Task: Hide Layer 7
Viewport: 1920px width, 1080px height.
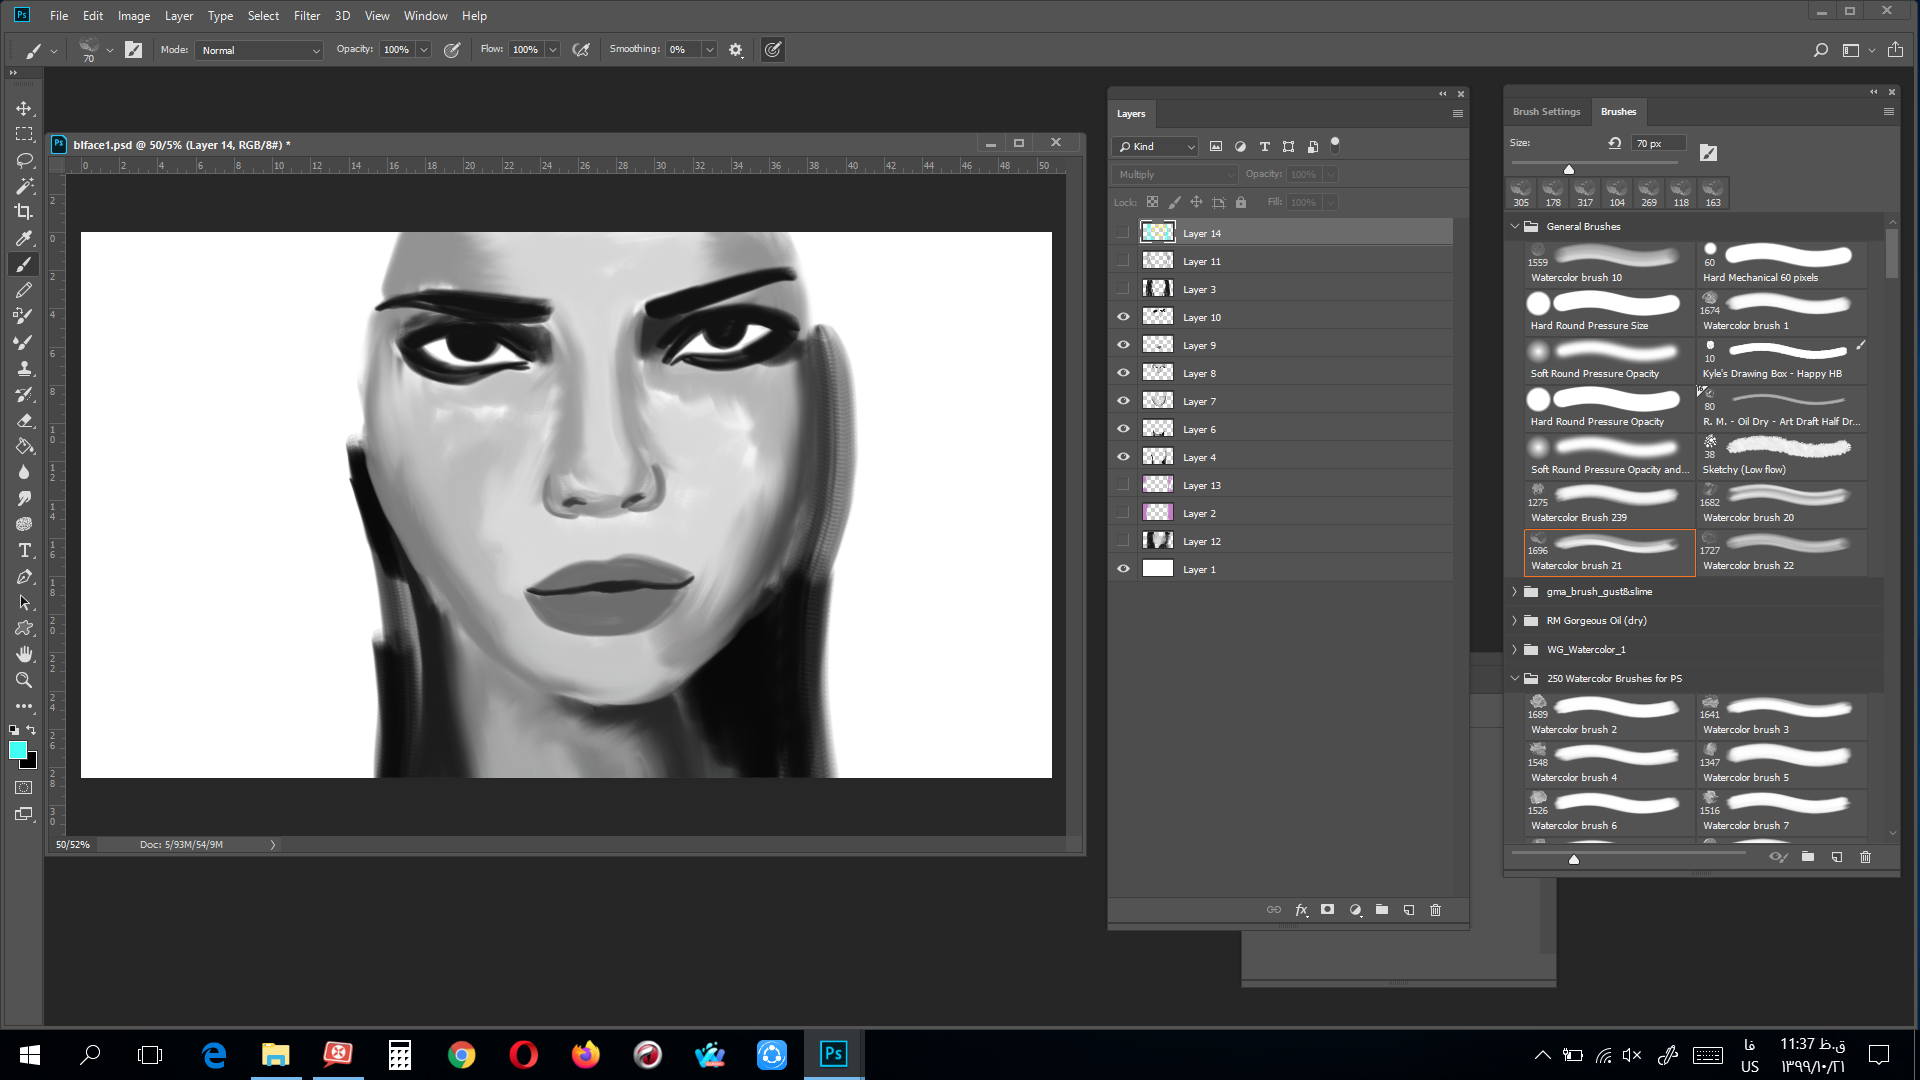Action: click(1123, 401)
